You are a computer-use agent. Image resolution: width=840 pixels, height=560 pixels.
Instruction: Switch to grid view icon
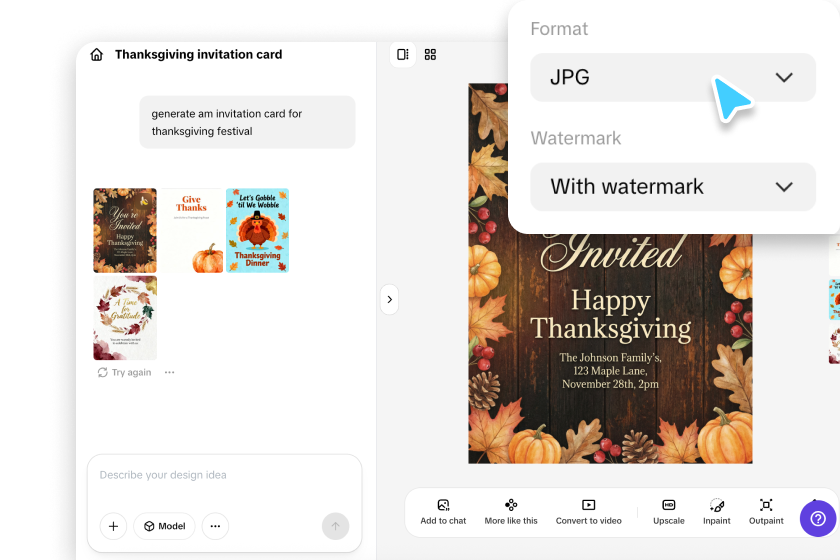coord(430,55)
